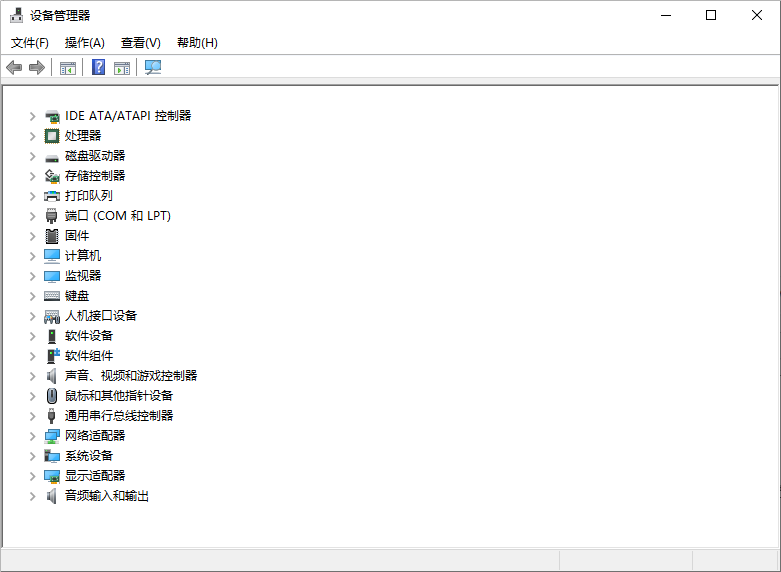Select the 通用串行总线控制器 label
781x572 pixels.
pos(119,416)
